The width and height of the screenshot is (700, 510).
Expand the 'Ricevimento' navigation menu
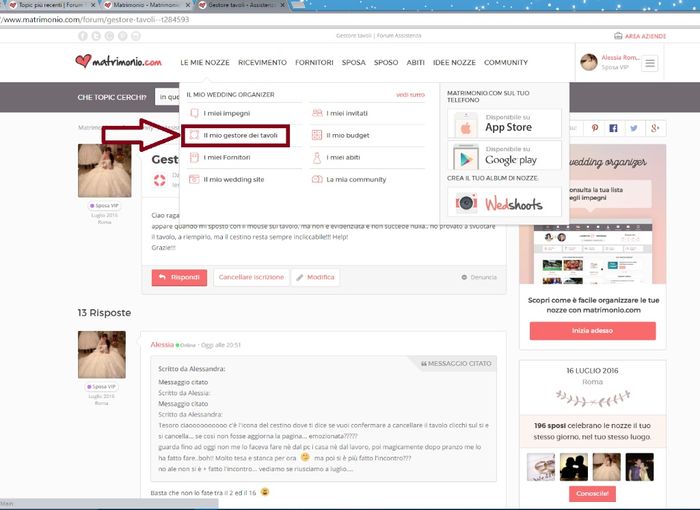262,62
